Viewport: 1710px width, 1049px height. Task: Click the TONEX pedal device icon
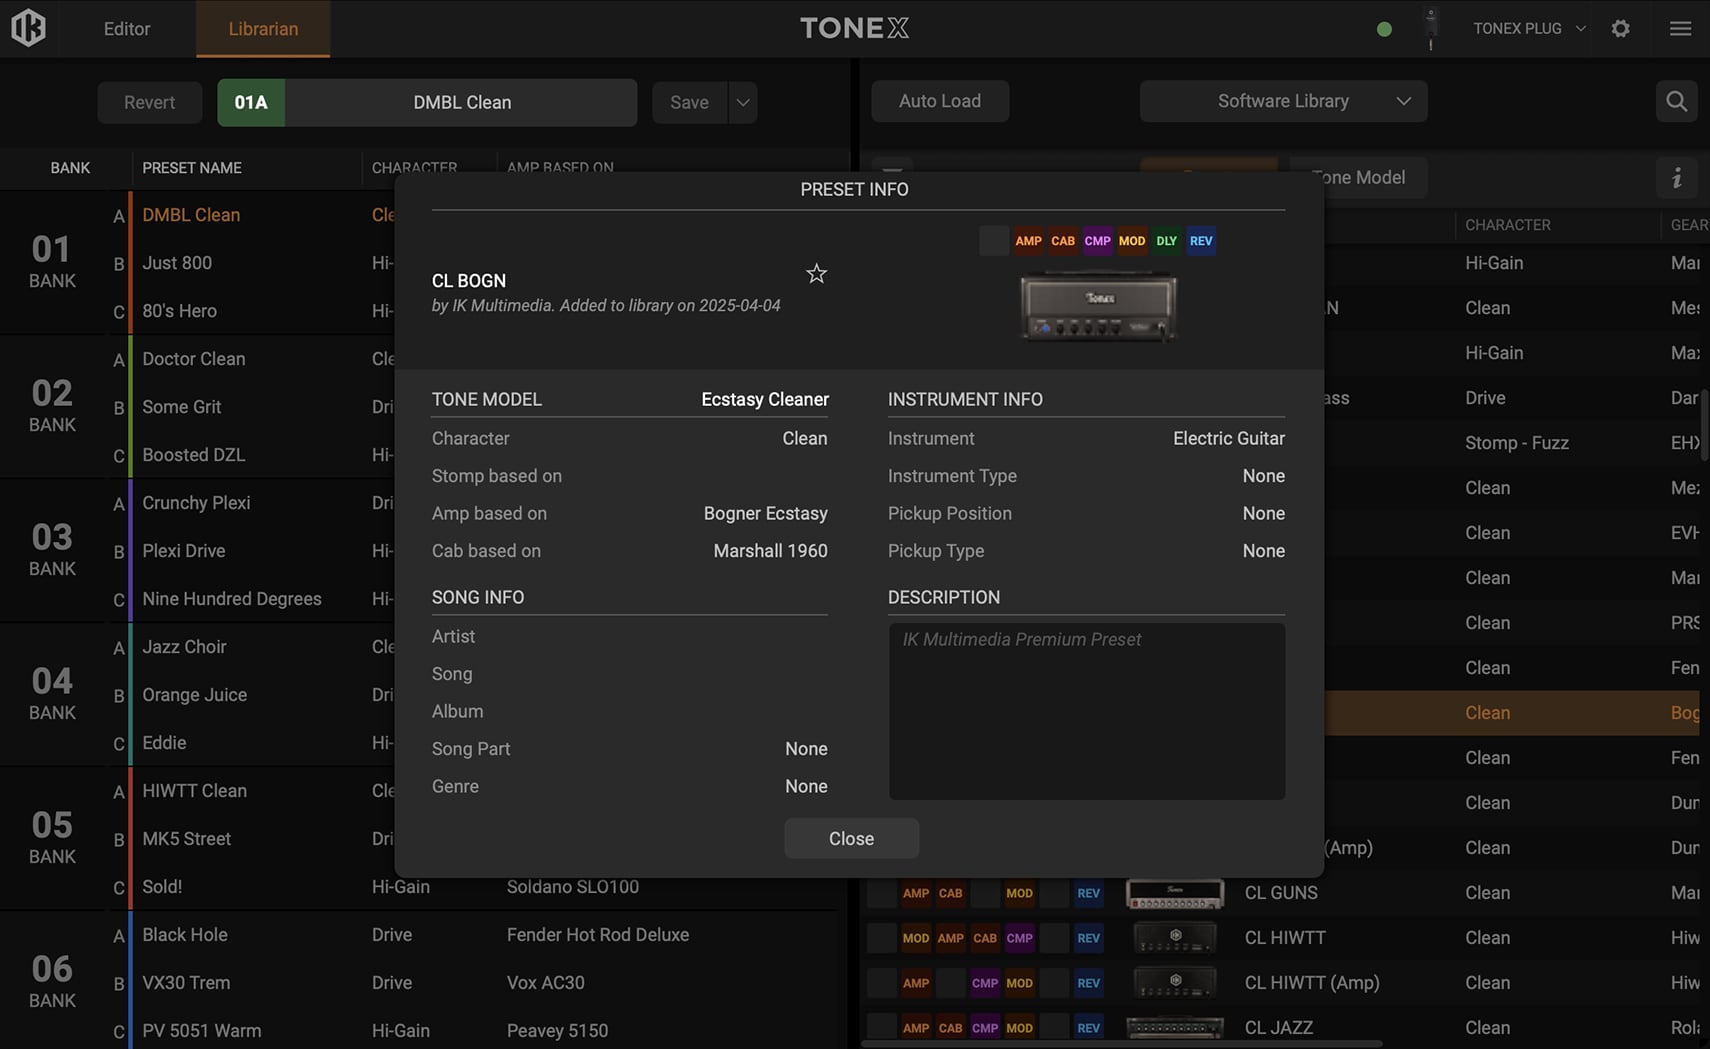[1431, 28]
